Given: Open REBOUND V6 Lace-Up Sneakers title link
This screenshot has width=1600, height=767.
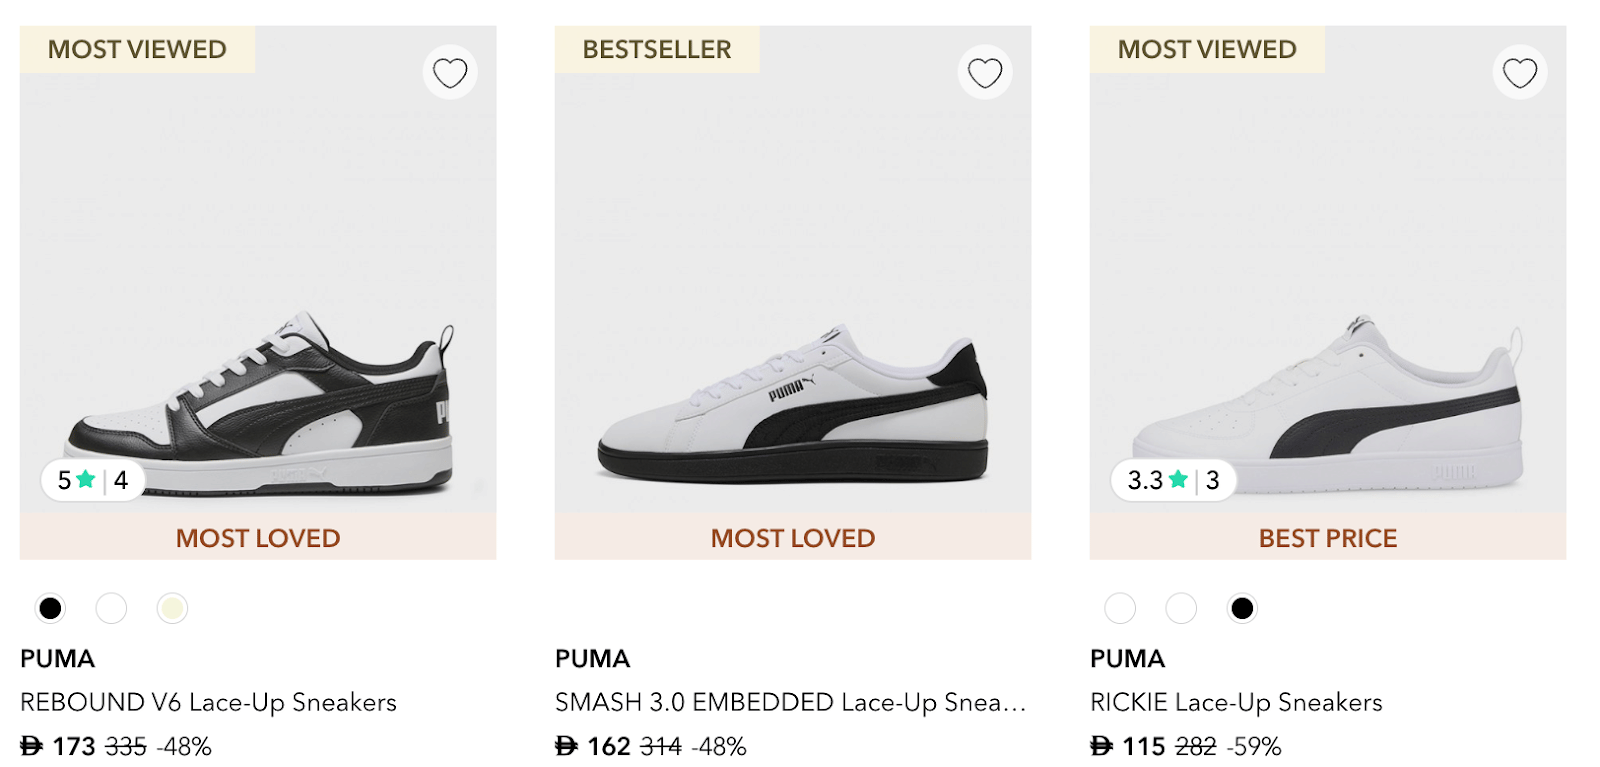Looking at the screenshot, I should 208,702.
